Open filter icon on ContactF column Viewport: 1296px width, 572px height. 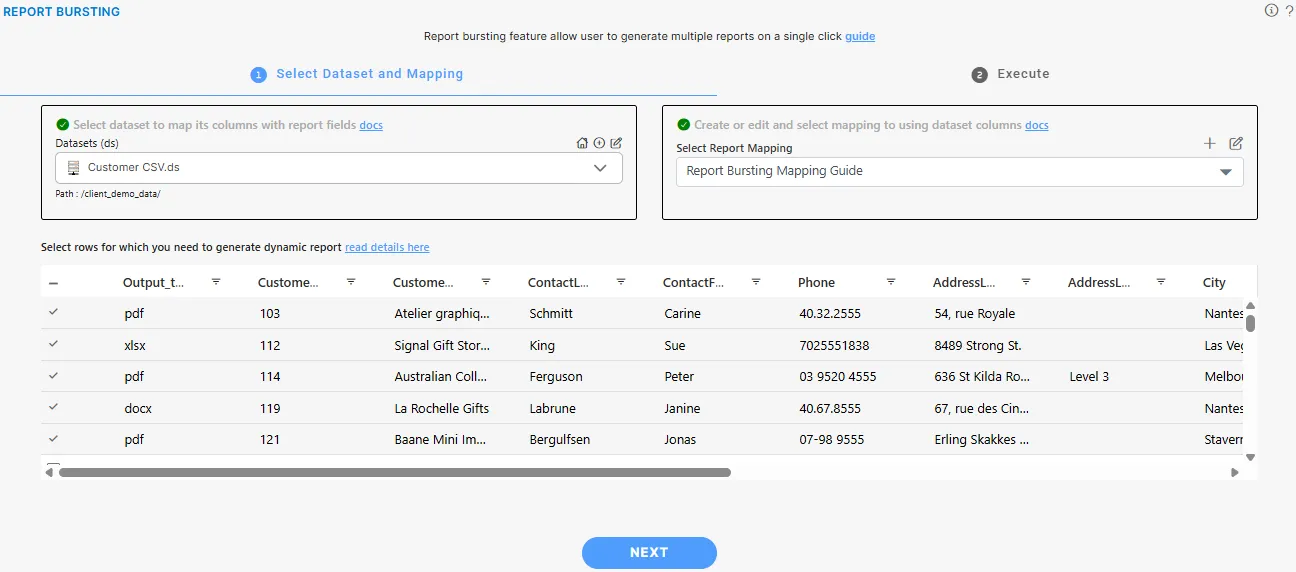[756, 282]
